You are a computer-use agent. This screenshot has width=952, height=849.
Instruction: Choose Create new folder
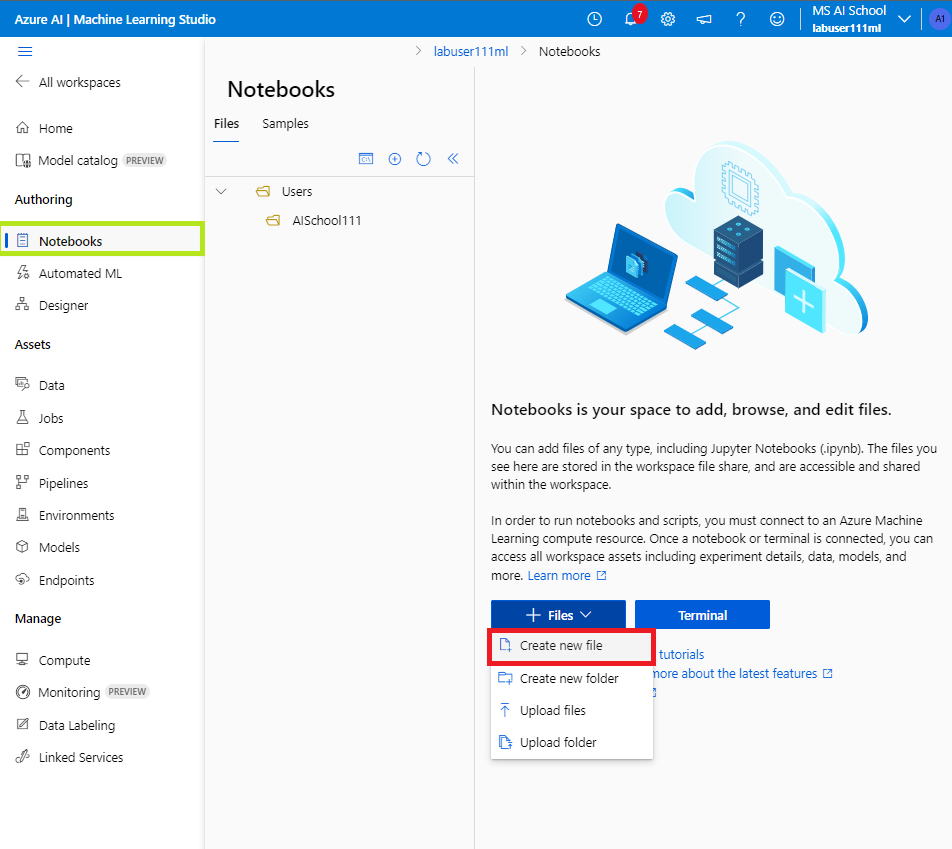click(571, 678)
